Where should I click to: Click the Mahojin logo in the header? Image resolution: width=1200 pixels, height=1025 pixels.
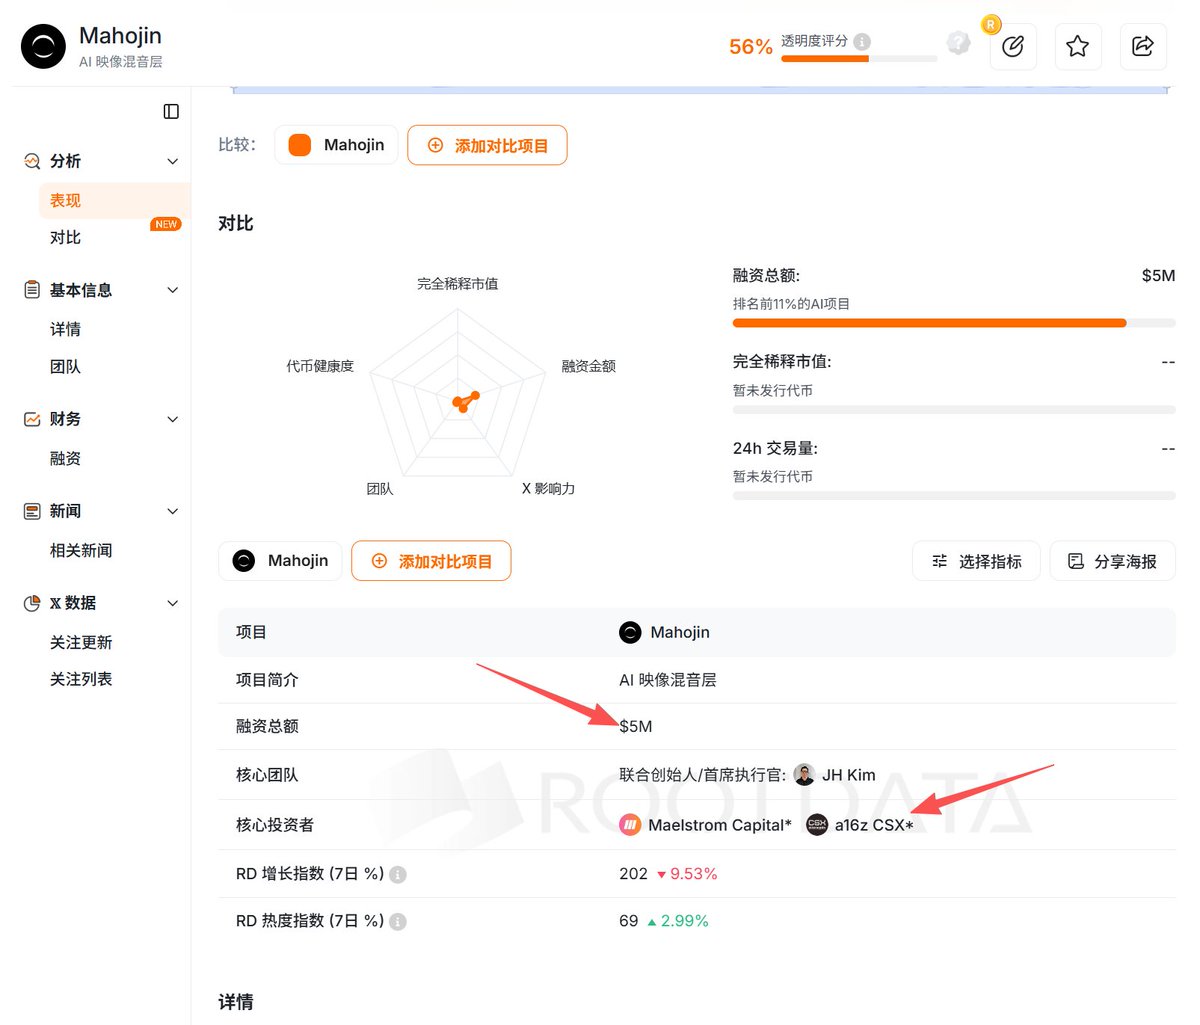(43, 46)
